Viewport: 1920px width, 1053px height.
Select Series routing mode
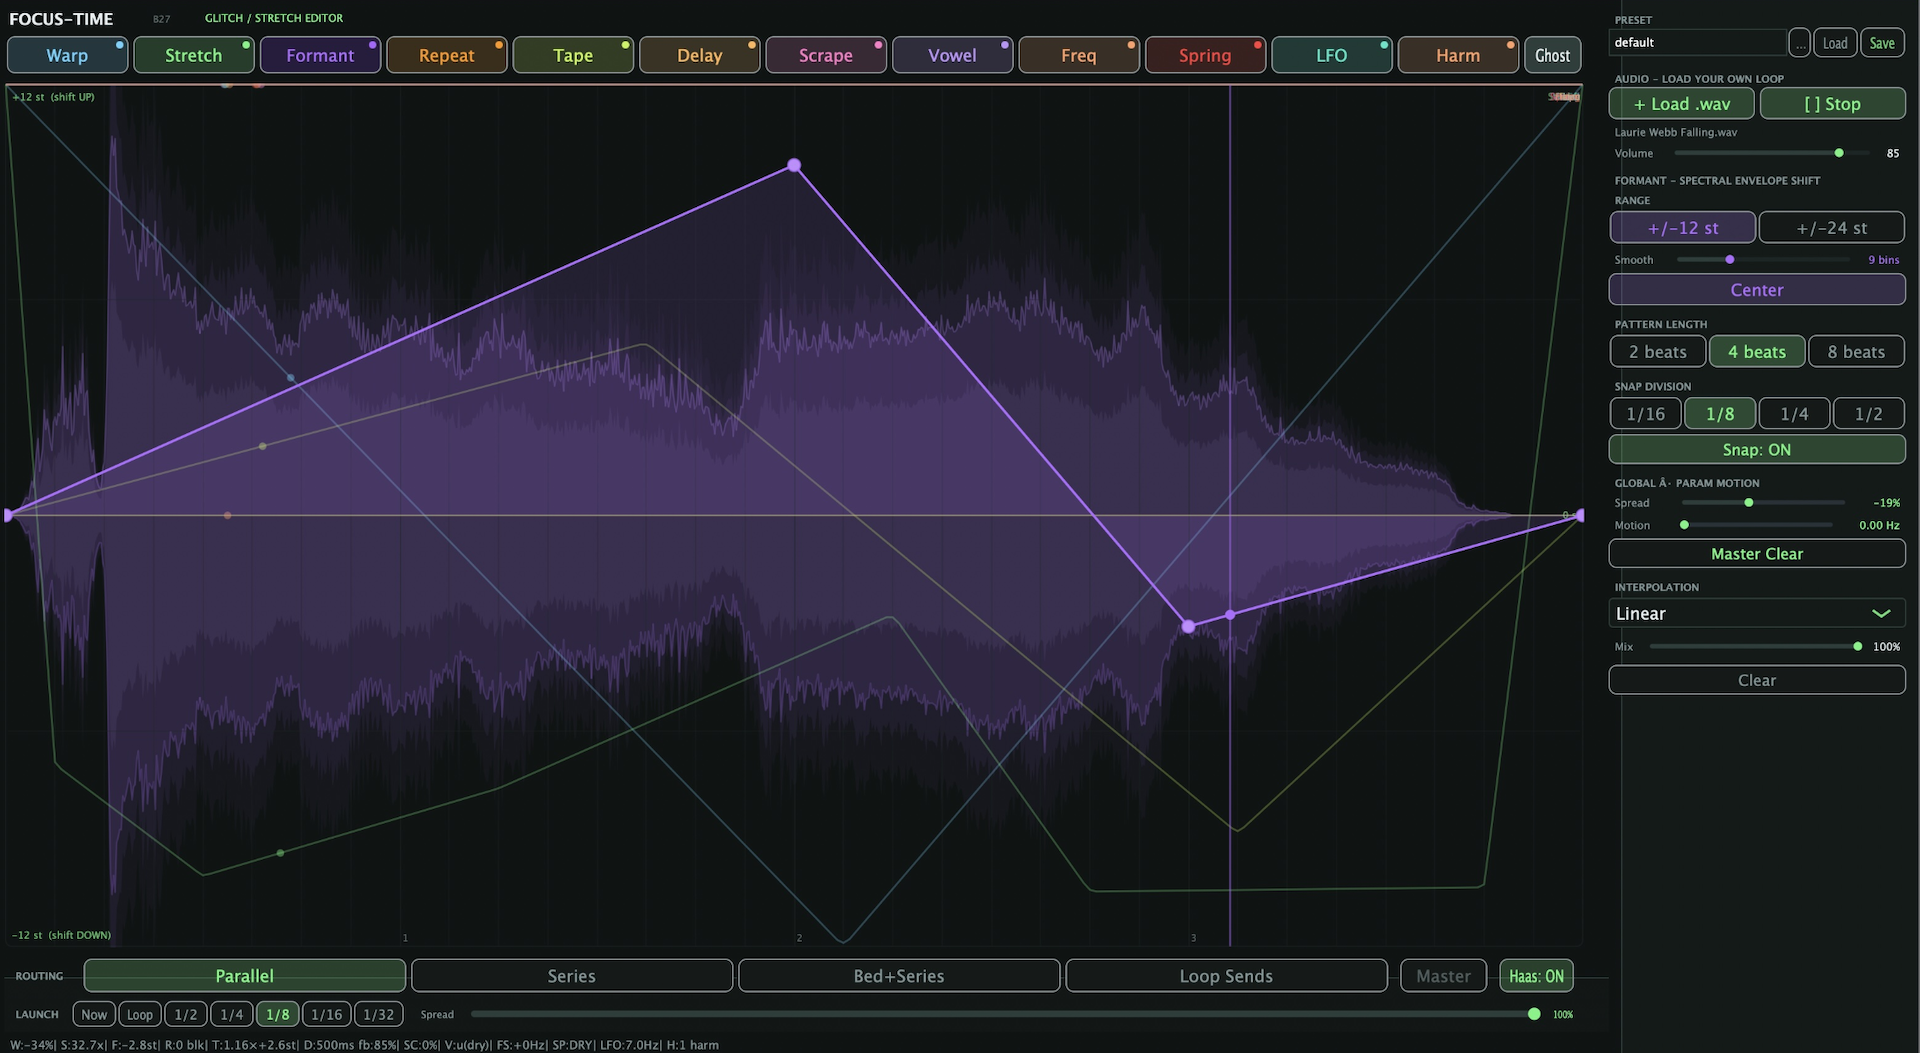click(x=572, y=976)
